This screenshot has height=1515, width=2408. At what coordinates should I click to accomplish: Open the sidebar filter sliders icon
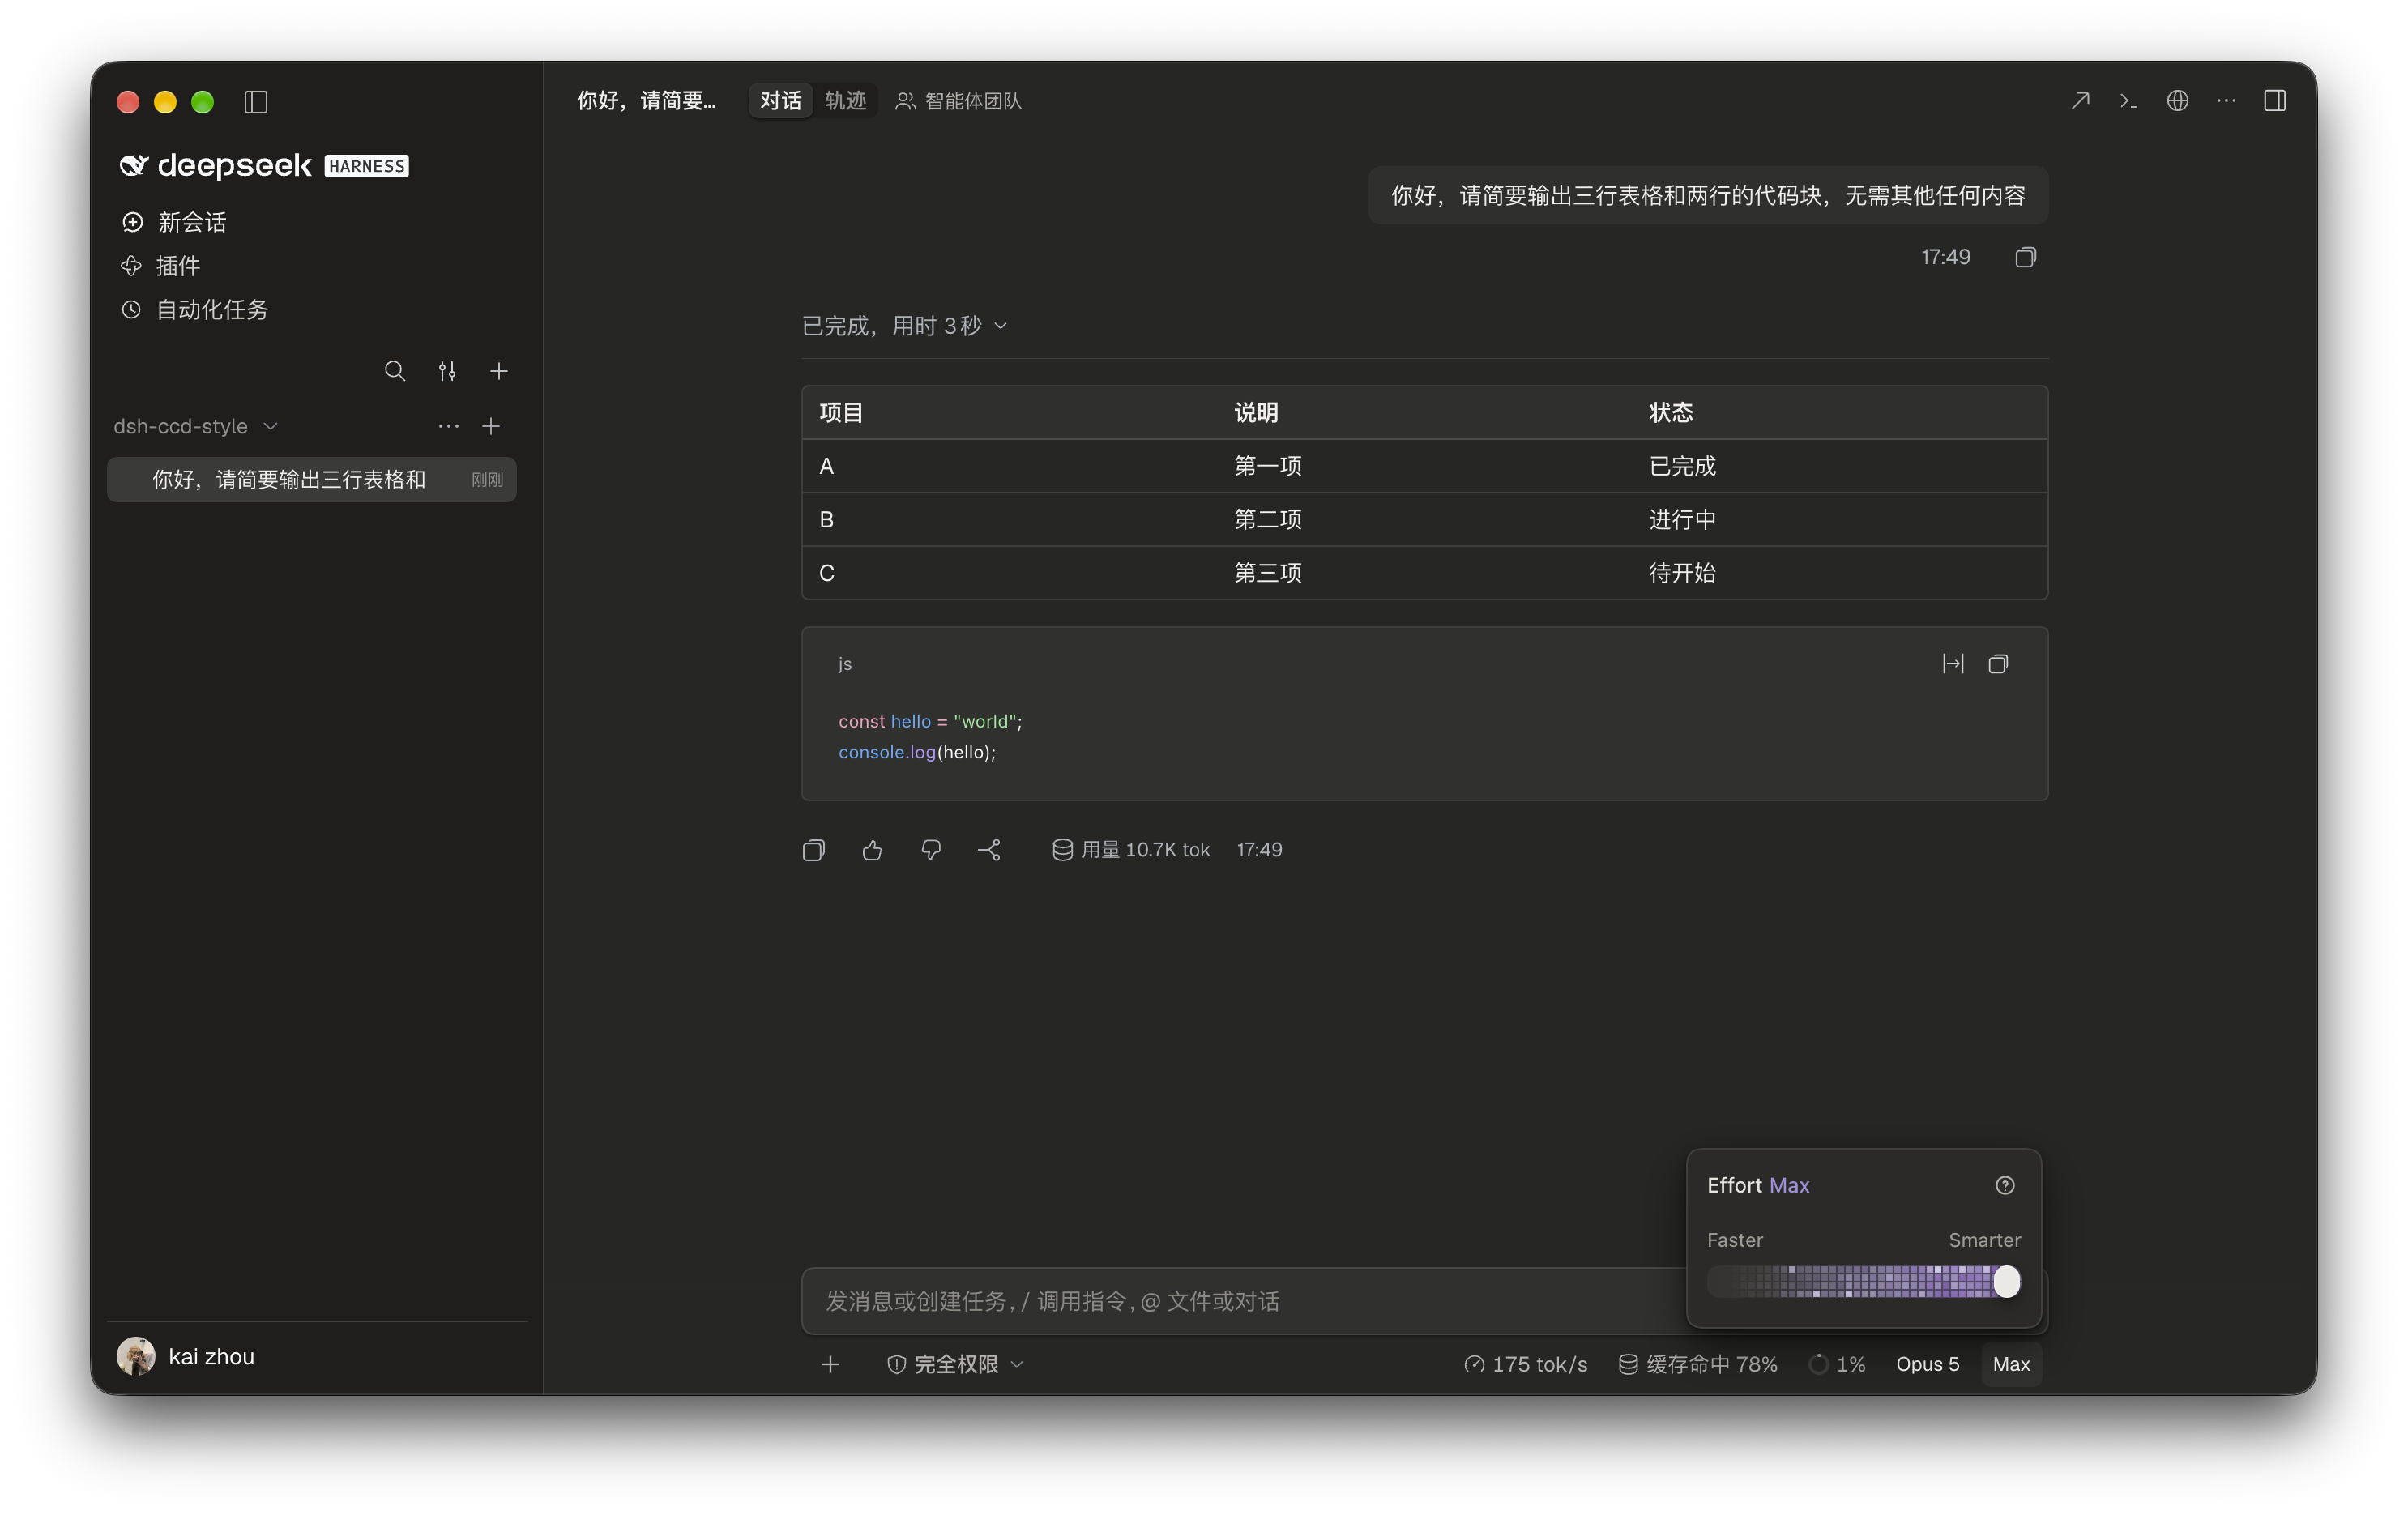coord(447,371)
